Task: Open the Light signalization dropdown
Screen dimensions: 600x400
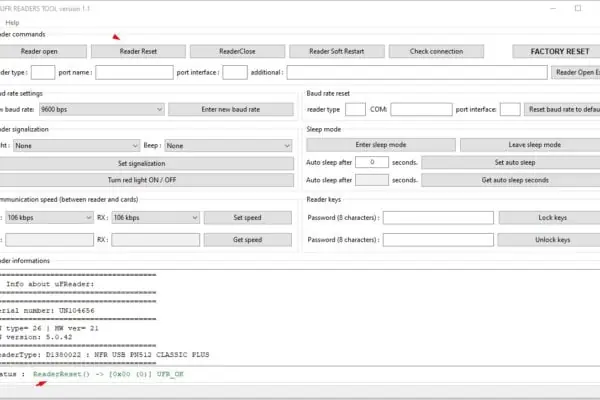Action: coord(76,146)
